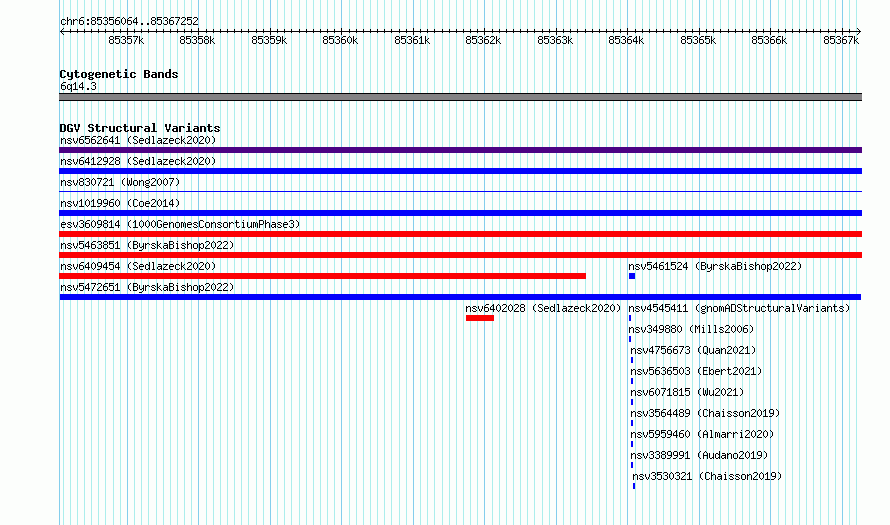Open nsv6071815 (Wu2021) variant label
Screen dimensions: 890x525
[x=687, y=392]
